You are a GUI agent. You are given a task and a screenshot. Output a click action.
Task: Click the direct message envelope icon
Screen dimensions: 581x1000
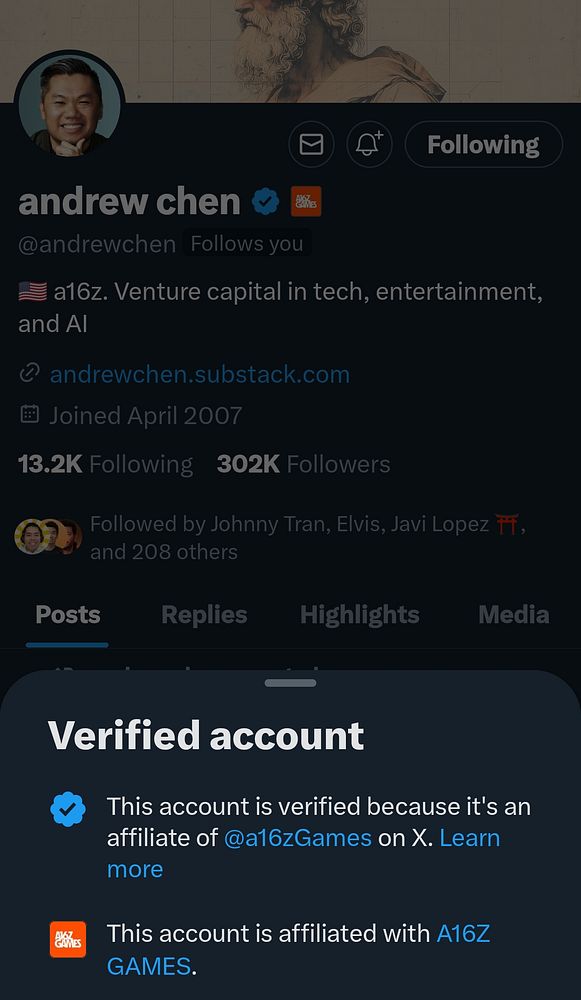point(311,144)
